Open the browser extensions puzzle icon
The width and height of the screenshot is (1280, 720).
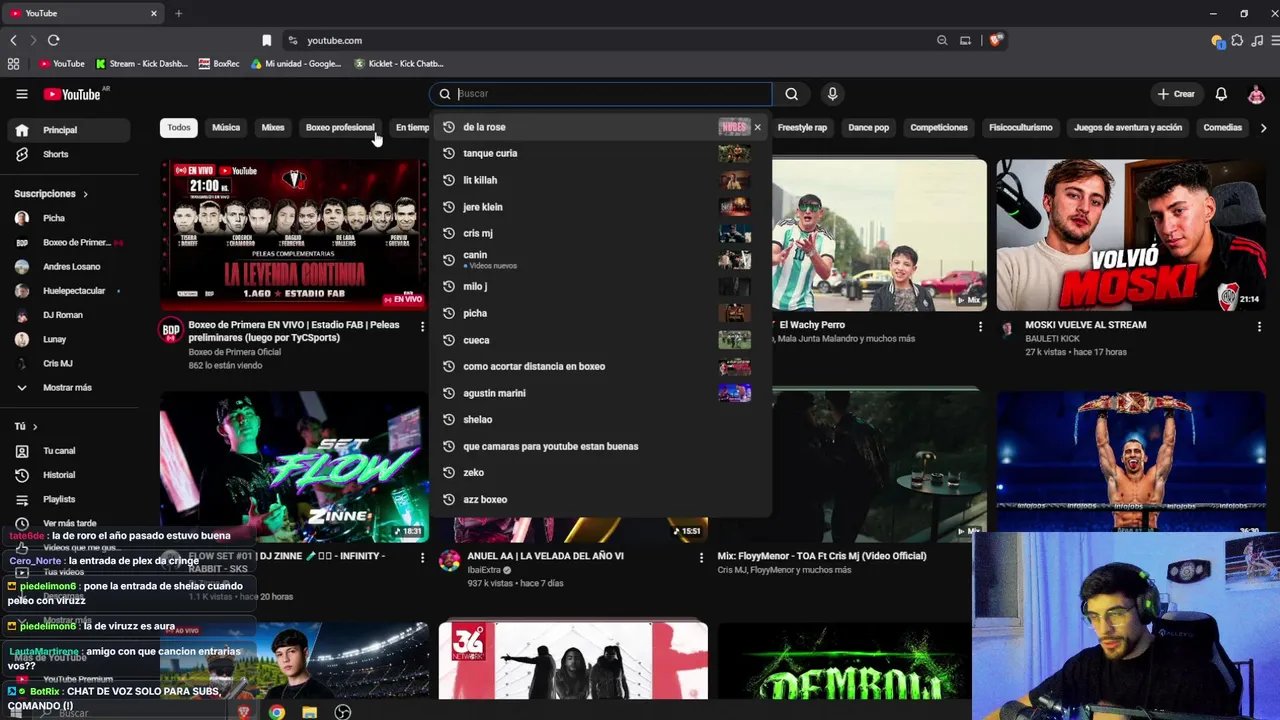click(x=1237, y=40)
